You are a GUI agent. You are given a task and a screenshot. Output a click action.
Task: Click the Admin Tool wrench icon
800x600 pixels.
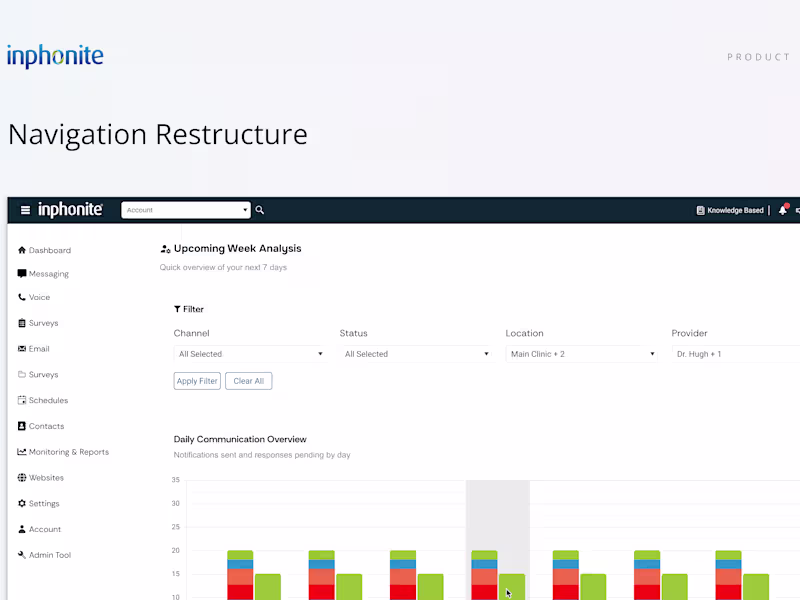point(21,555)
